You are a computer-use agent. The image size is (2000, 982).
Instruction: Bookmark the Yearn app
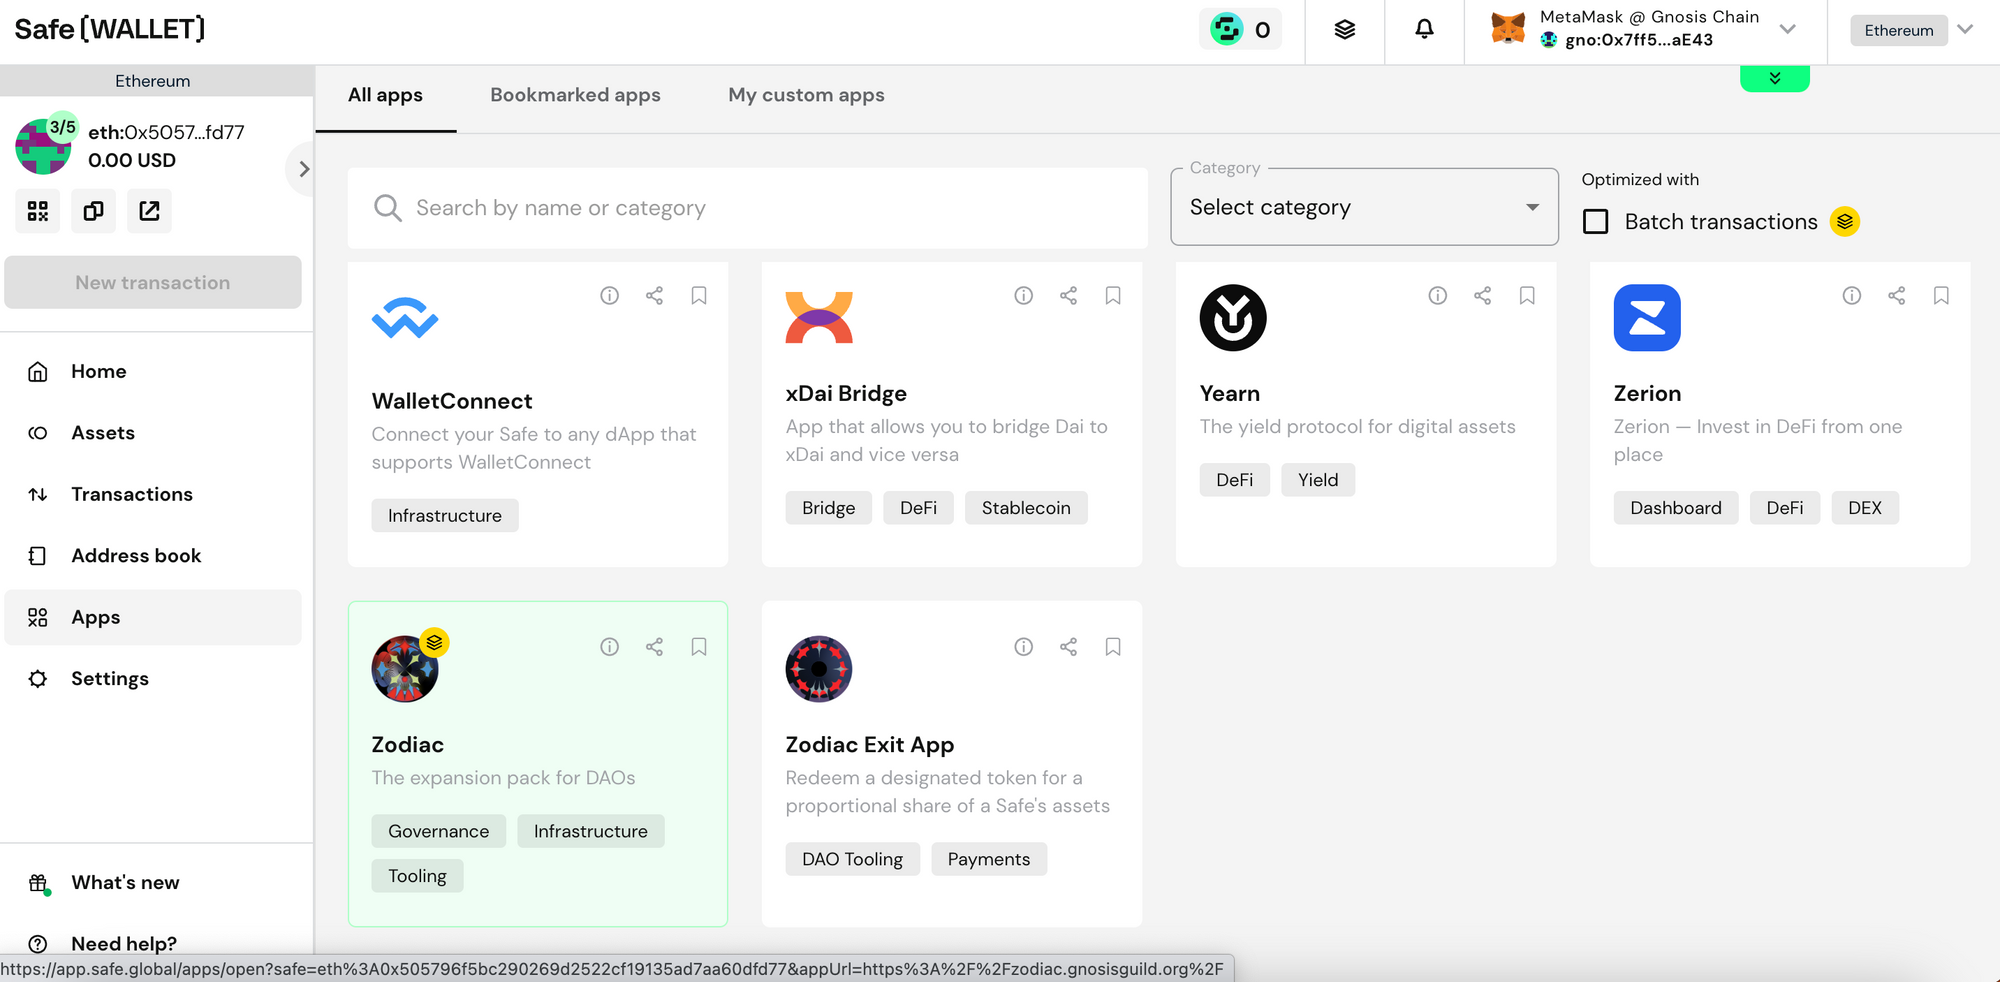coord(1527,296)
